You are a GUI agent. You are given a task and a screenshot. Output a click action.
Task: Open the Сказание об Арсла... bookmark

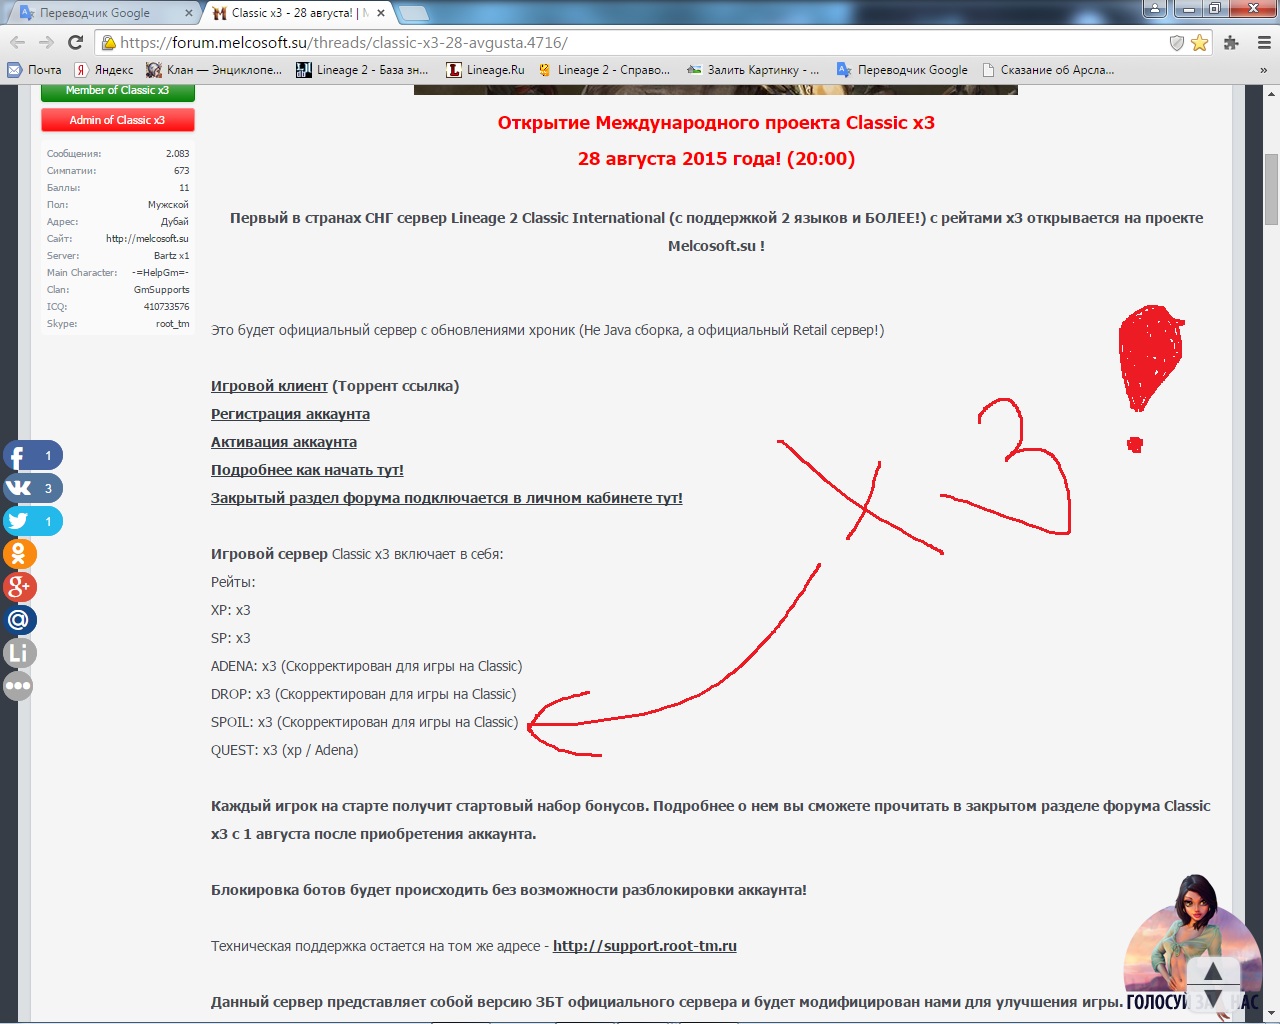tap(1048, 70)
